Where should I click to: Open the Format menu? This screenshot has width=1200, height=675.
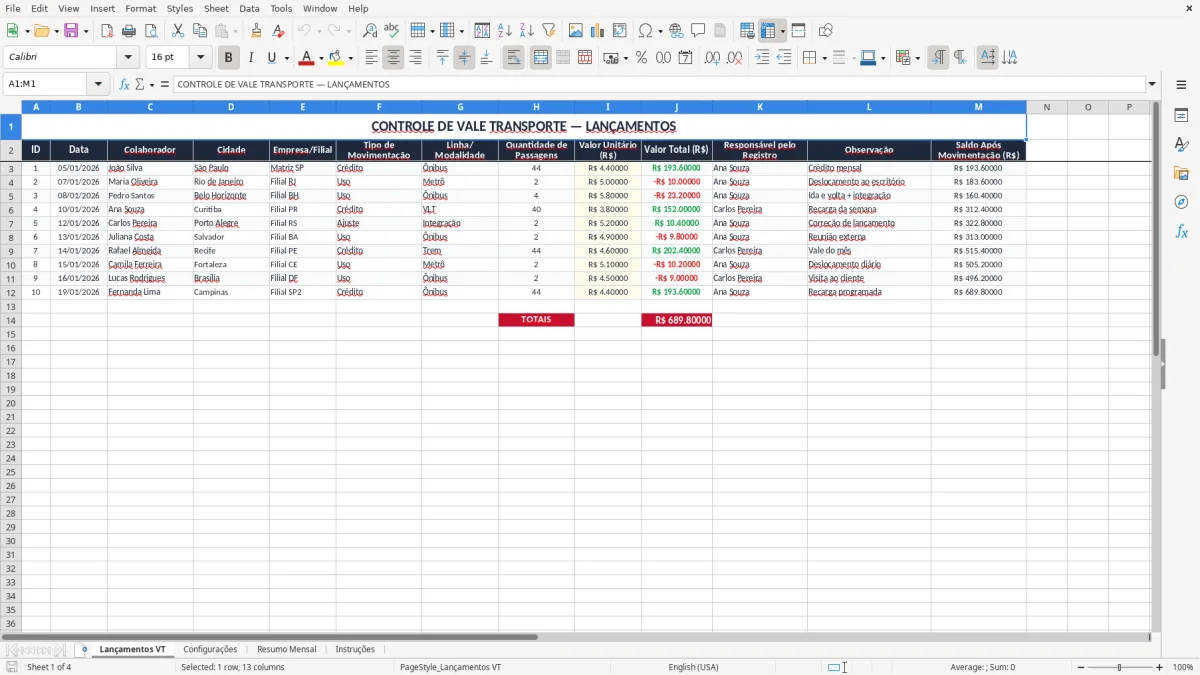141,8
